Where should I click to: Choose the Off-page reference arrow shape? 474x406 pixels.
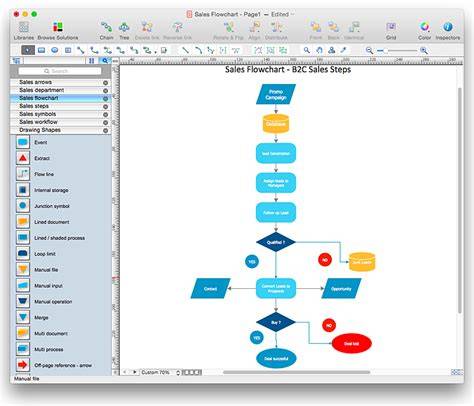coord(23,365)
